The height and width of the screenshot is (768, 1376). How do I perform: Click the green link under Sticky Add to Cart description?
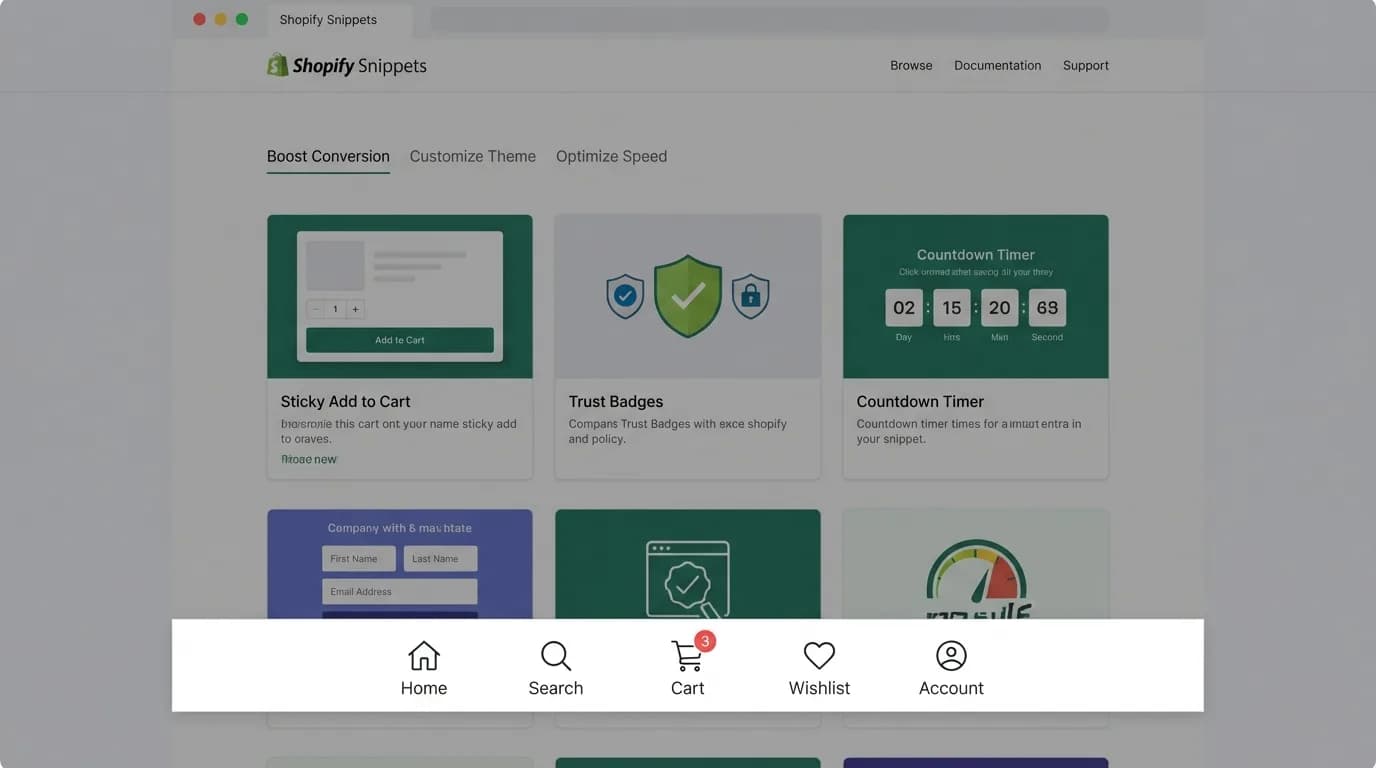[x=309, y=459]
